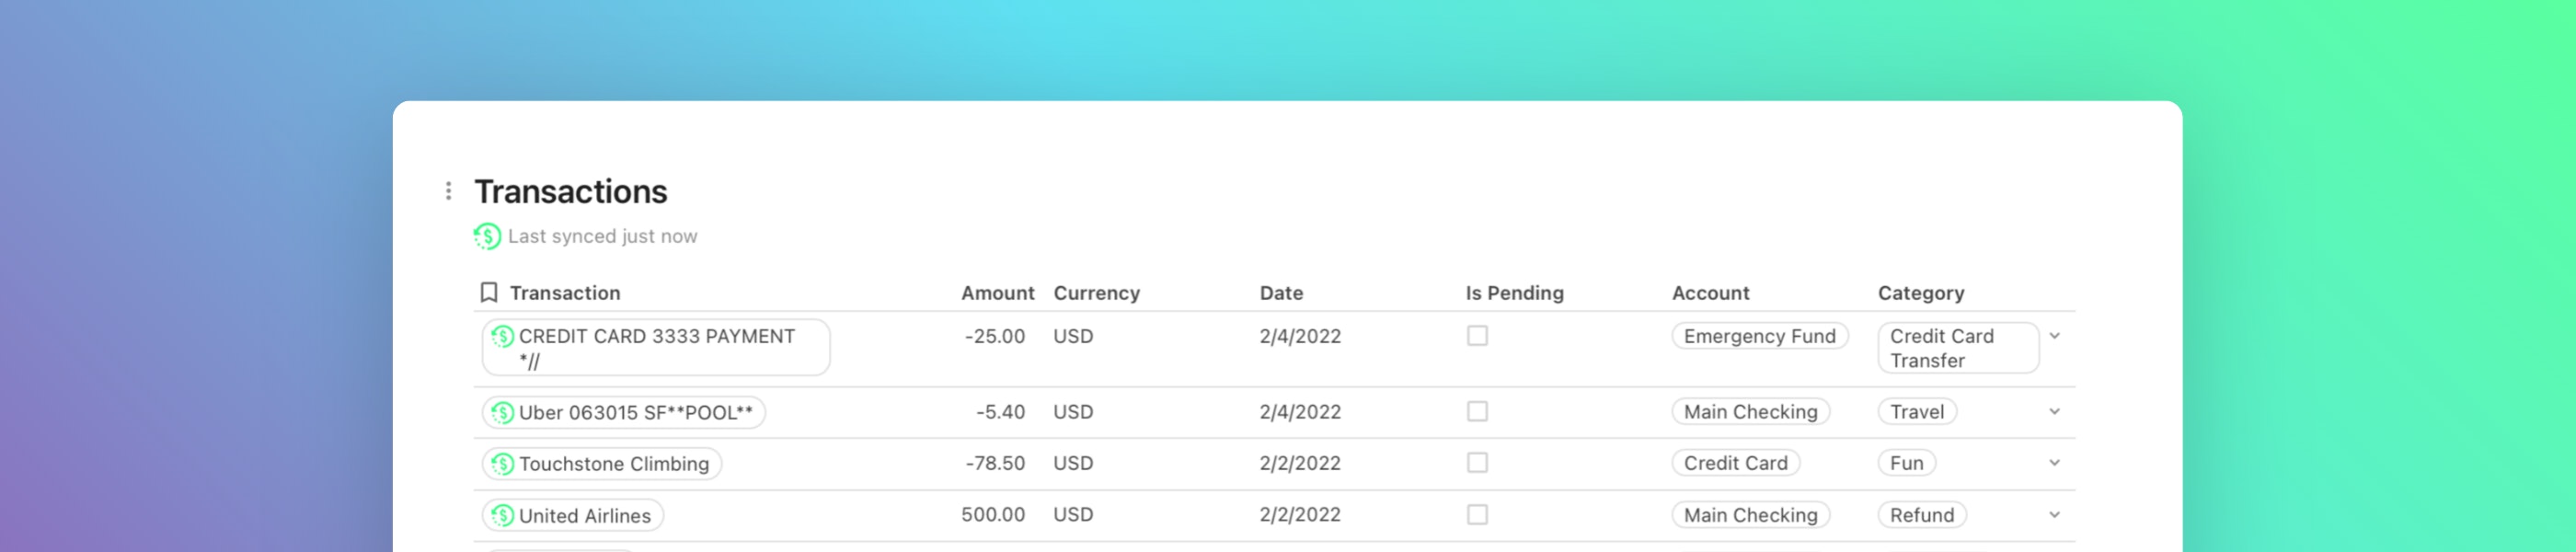Screen dimensions: 2576x552
Task: Click the dollar icon on United Airlines
Action: coord(503,516)
